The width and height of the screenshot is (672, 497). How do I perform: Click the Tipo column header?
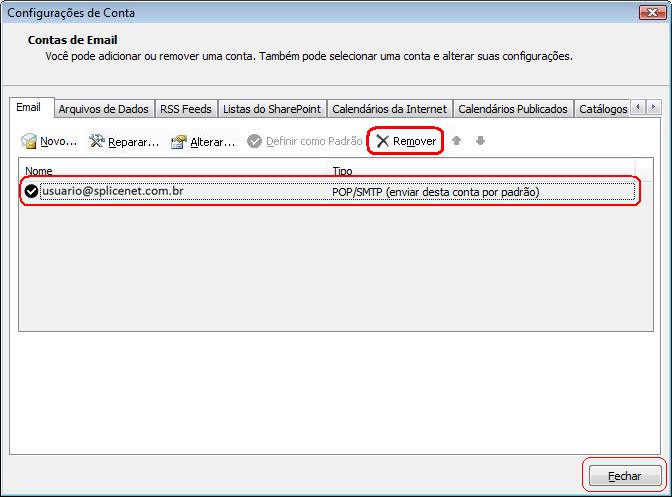(343, 171)
